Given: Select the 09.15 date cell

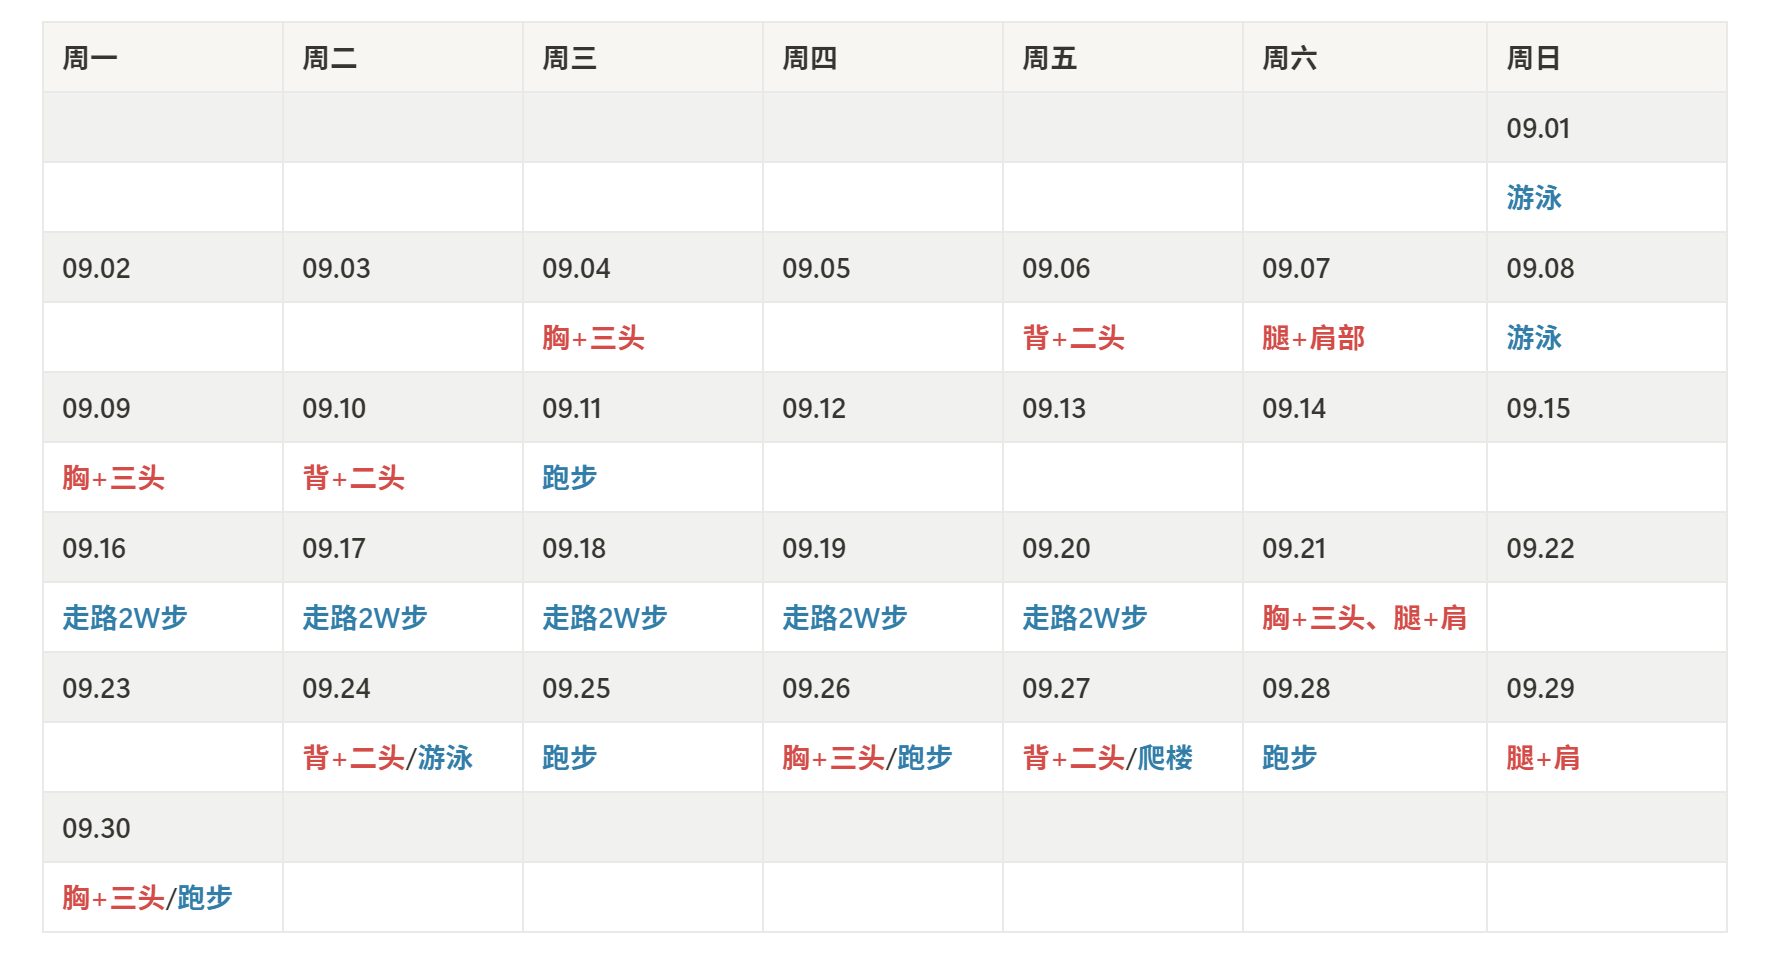Looking at the screenshot, I should (1607, 408).
